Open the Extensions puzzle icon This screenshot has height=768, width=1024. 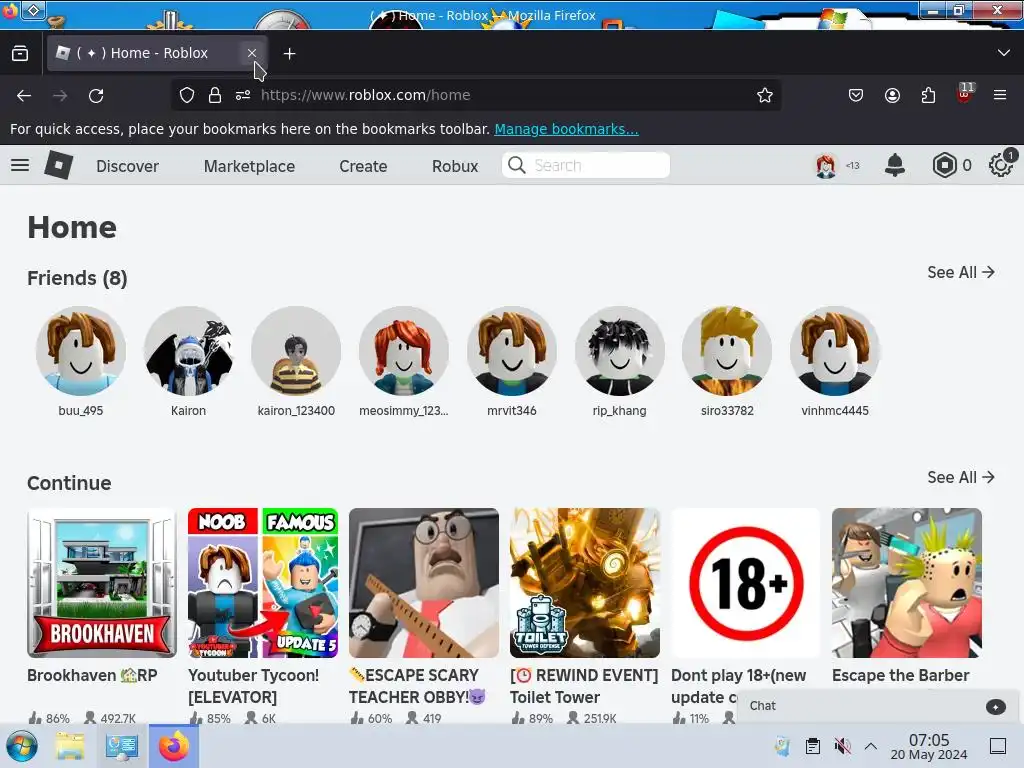928,95
